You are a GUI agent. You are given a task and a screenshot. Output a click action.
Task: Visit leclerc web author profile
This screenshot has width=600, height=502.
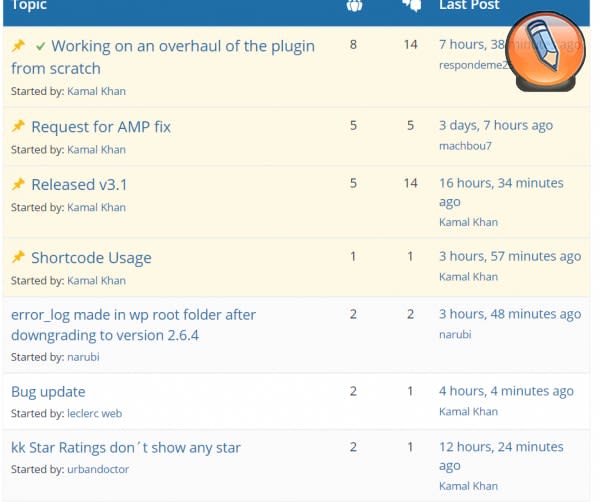click(x=95, y=413)
